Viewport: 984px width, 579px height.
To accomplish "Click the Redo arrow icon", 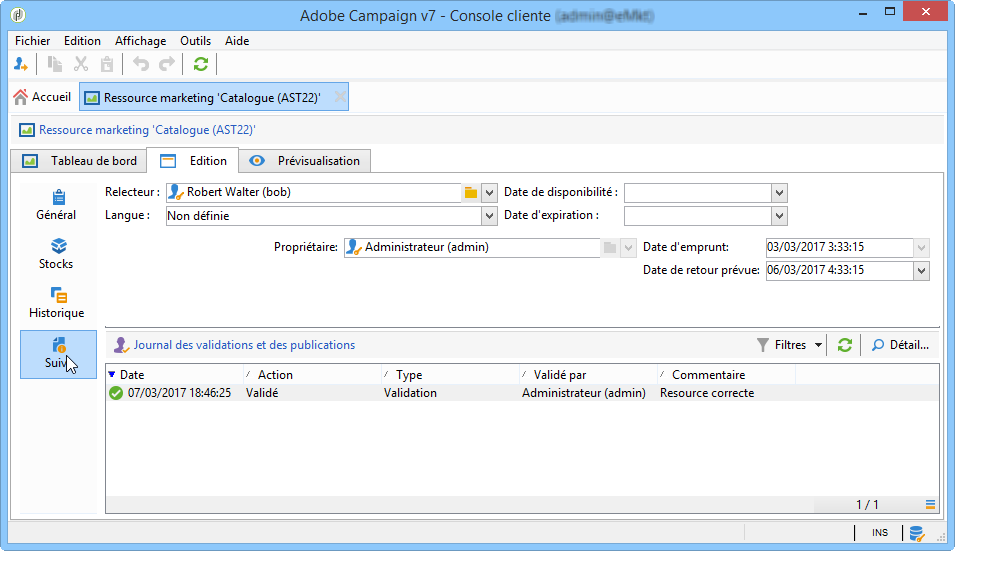I will pos(167,64).
